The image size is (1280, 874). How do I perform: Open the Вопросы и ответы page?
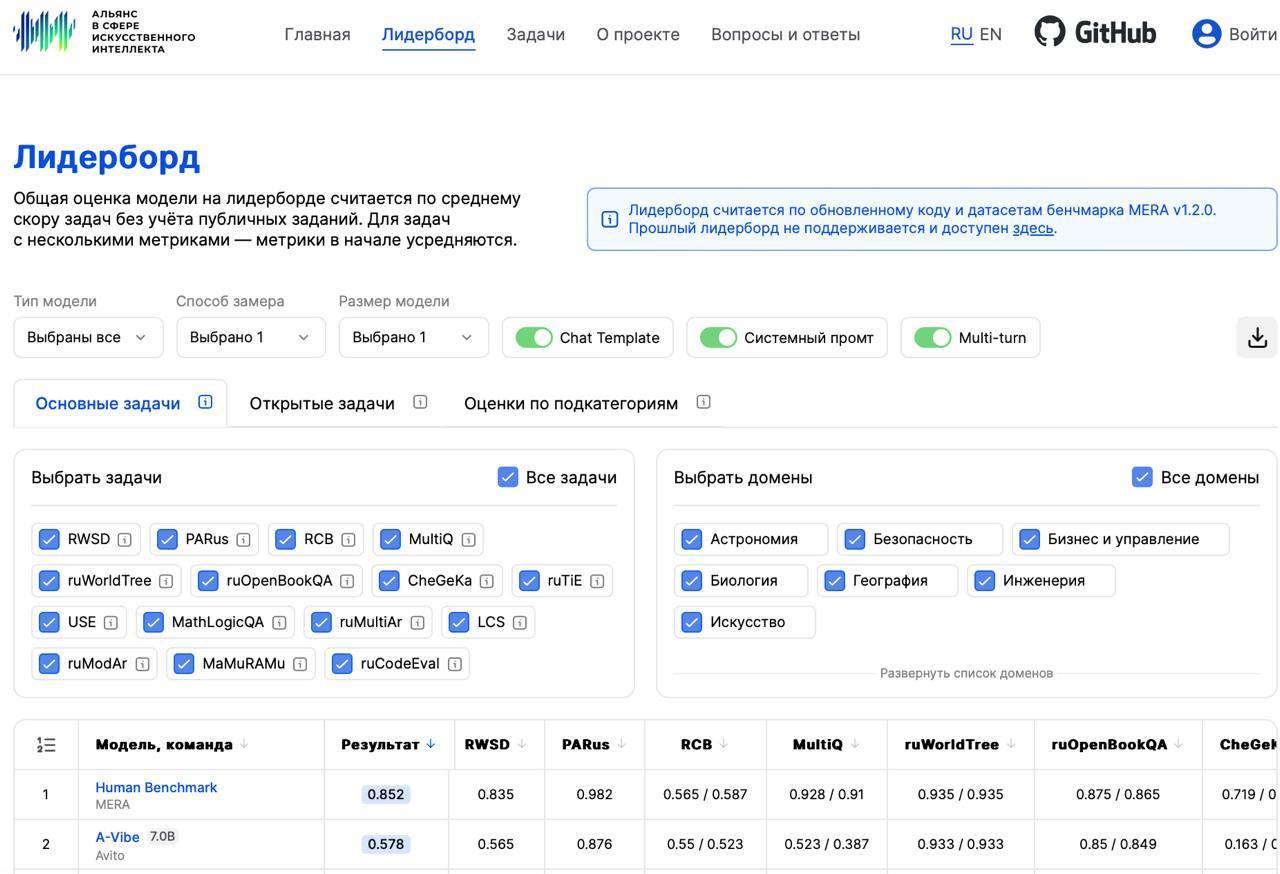786,33
